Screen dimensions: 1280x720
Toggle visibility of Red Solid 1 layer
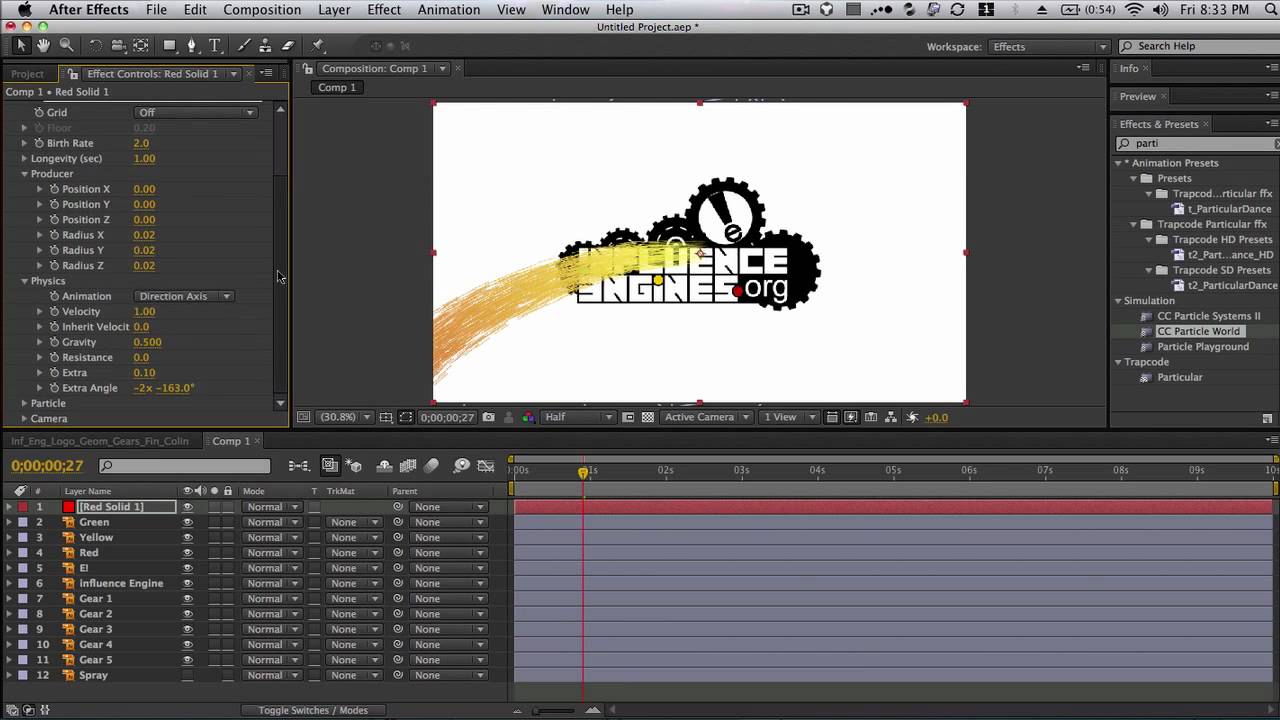[x=187, y=507]
